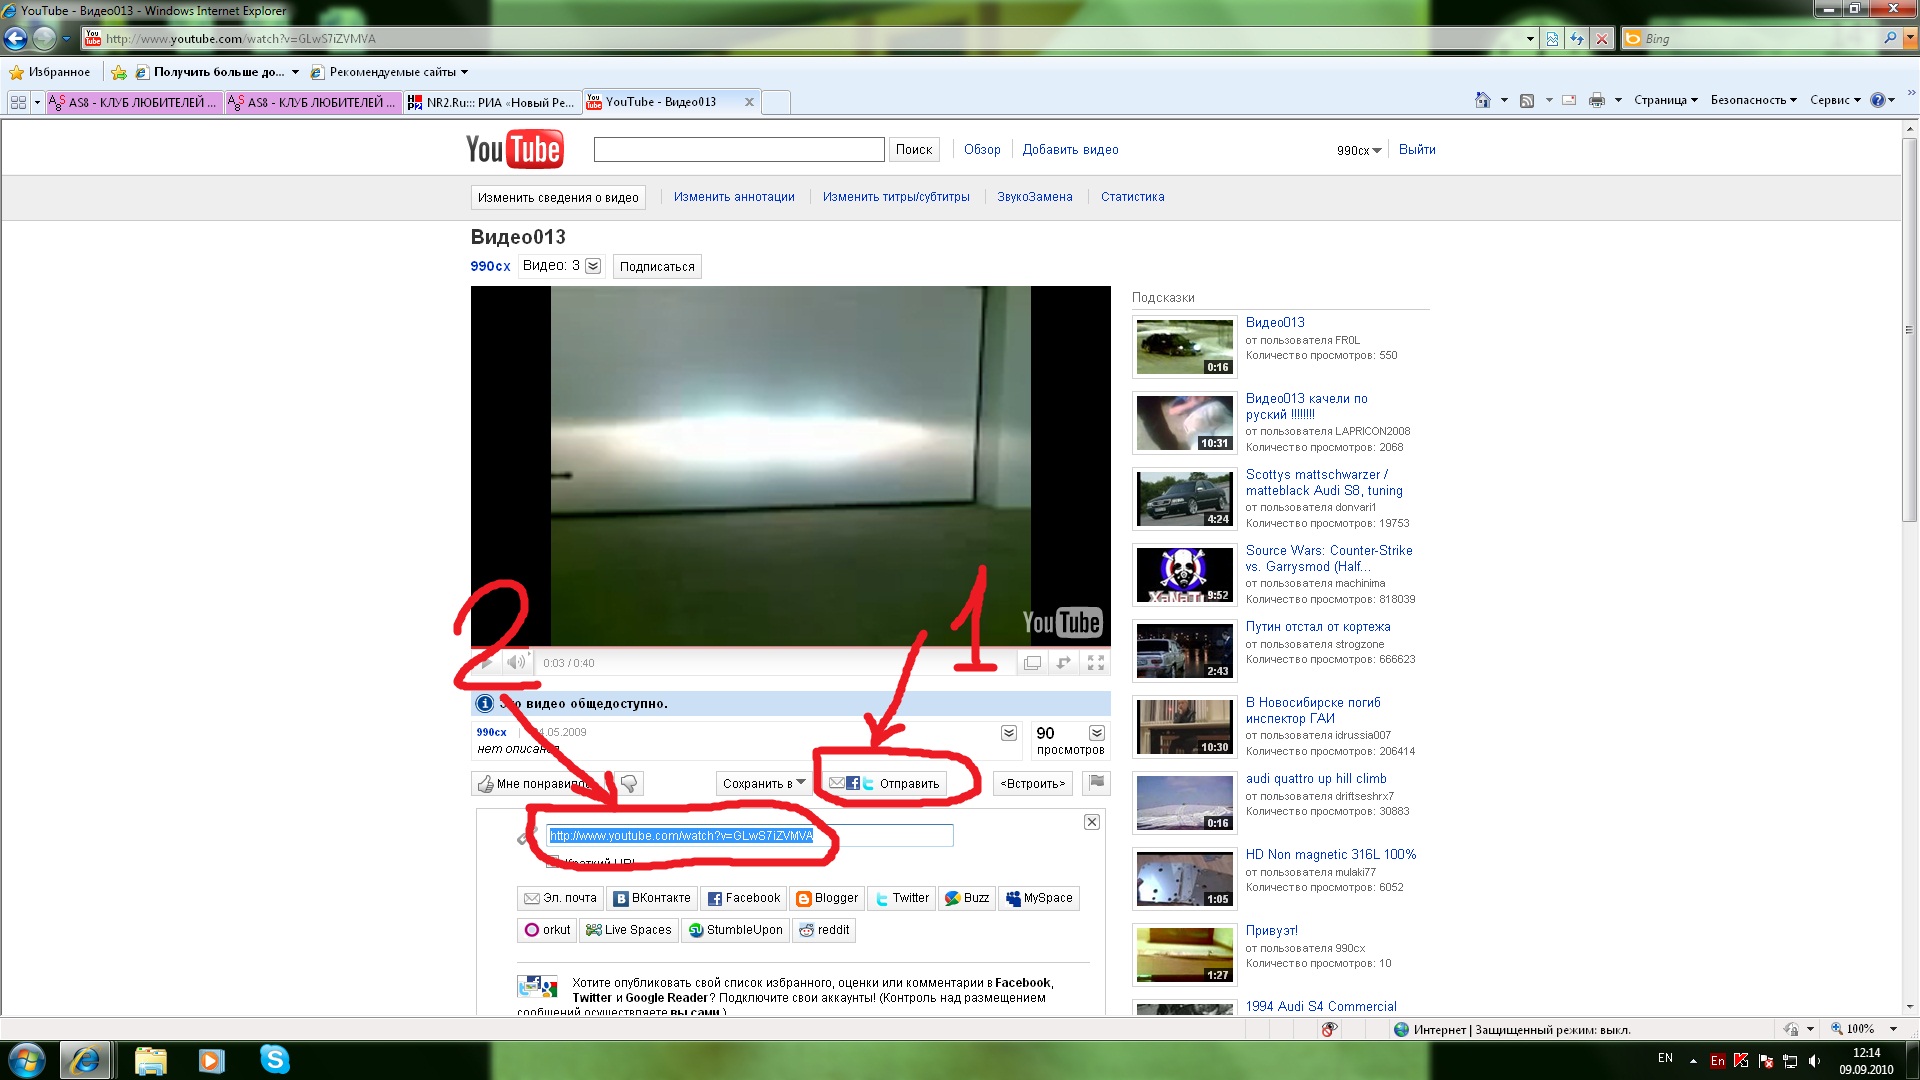This screenshot has height=1080, width=1920.
Task: Open the pop-out player window icon
Action: [1032, 662]
